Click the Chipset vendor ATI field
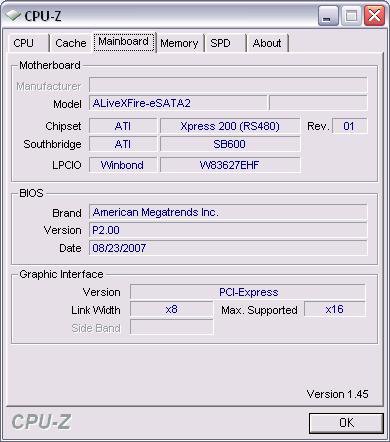The image size is (390, 442). pyautogui.click(x=123, y=126)
